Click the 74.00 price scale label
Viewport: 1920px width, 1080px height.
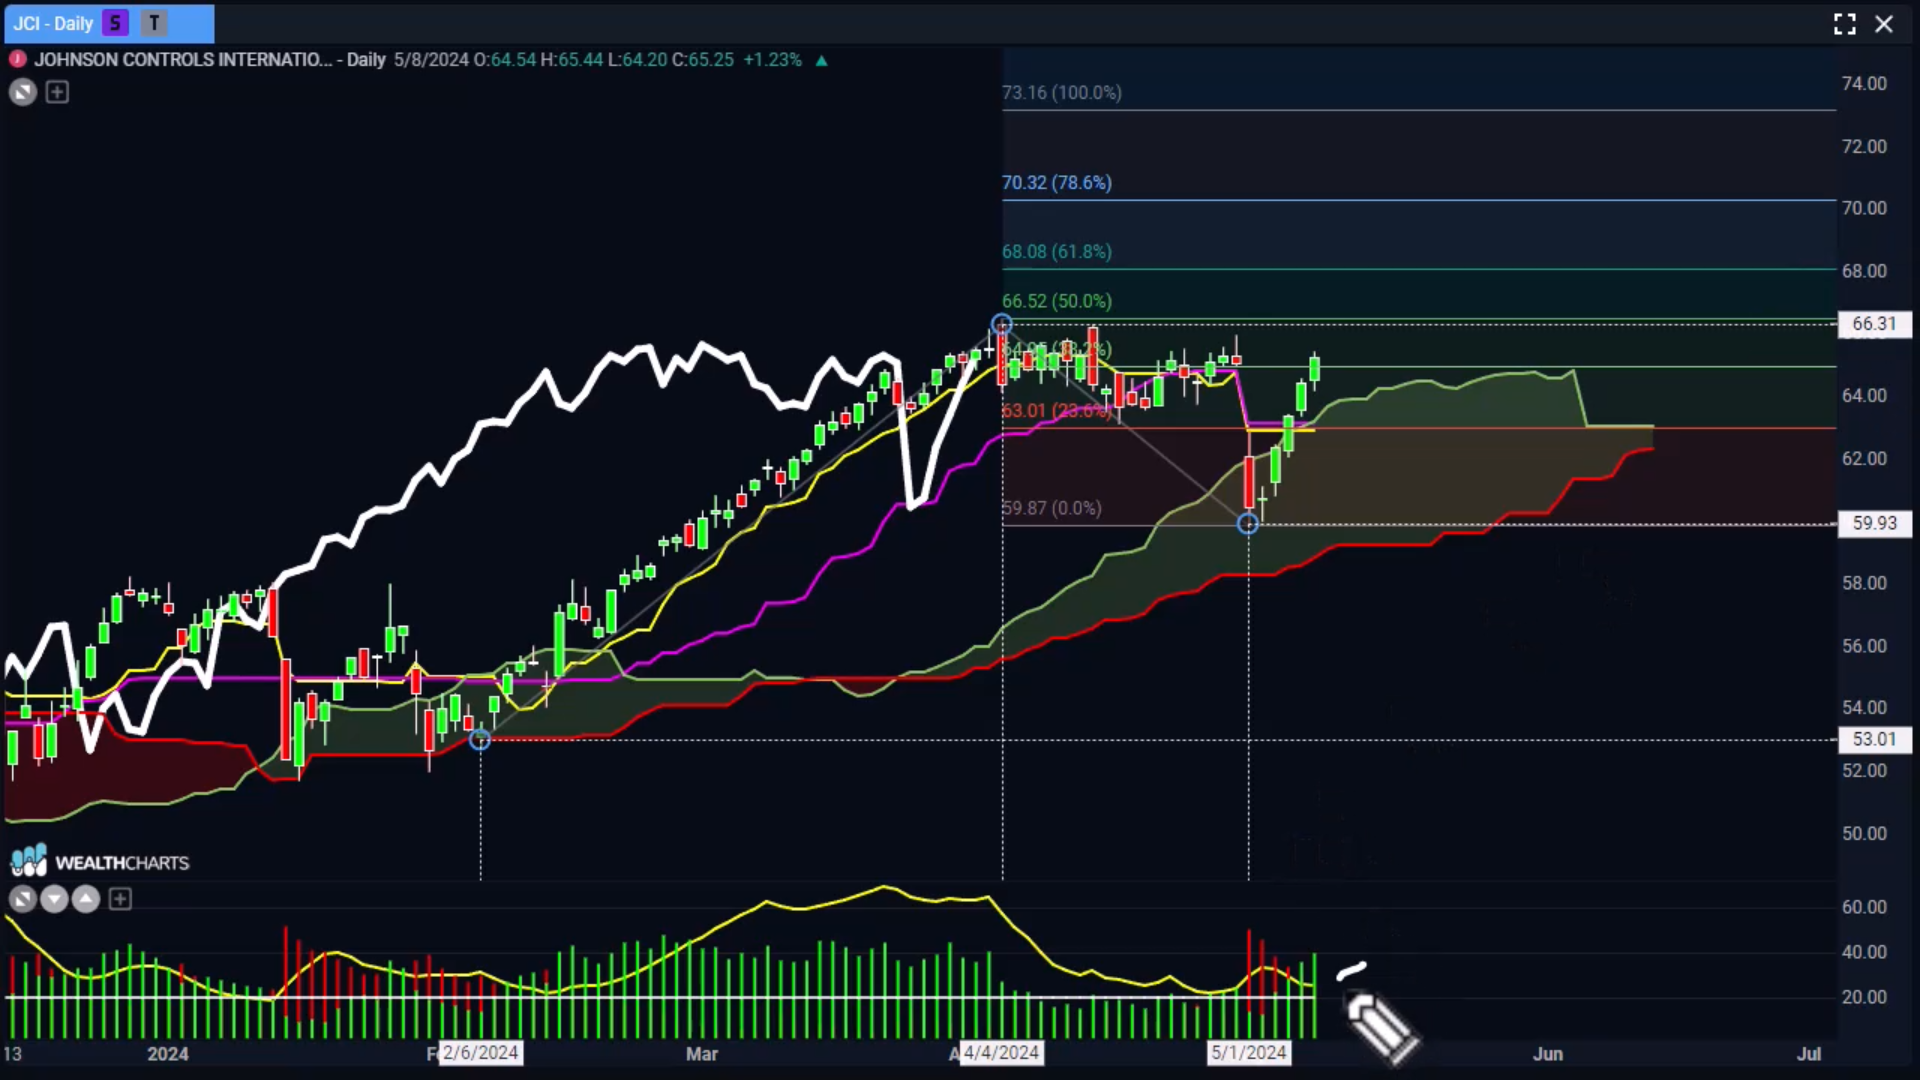[1865, 84]
